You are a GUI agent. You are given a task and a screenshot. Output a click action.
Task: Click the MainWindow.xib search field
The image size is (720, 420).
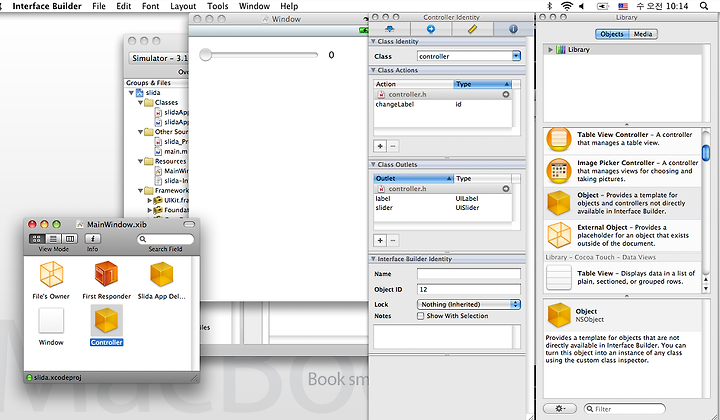coord(165,239)
